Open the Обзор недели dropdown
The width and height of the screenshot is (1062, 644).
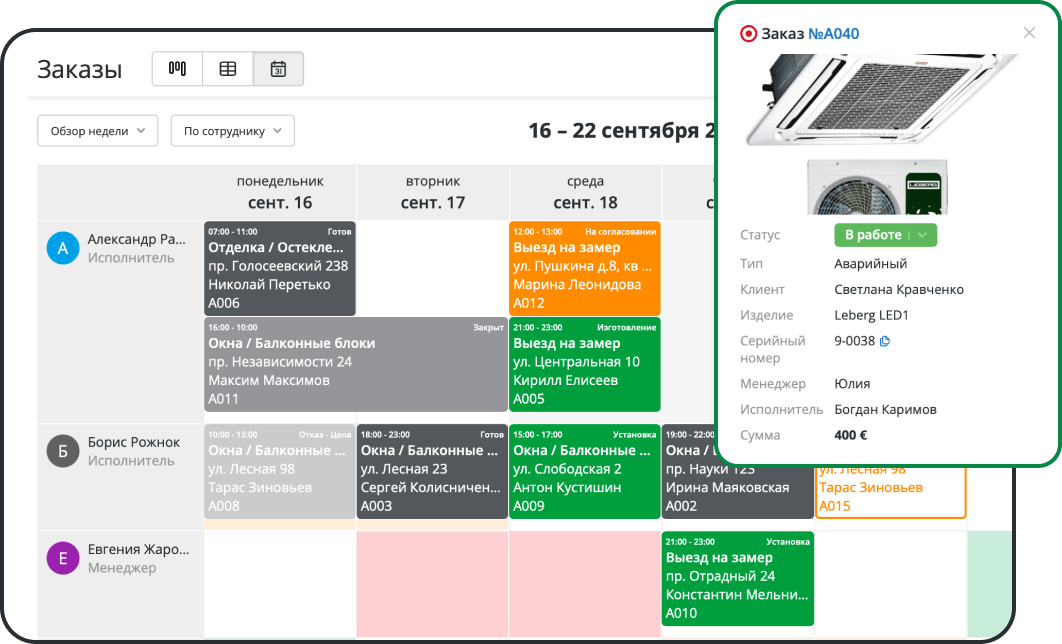pyautogui.click(x=97, y=131)
